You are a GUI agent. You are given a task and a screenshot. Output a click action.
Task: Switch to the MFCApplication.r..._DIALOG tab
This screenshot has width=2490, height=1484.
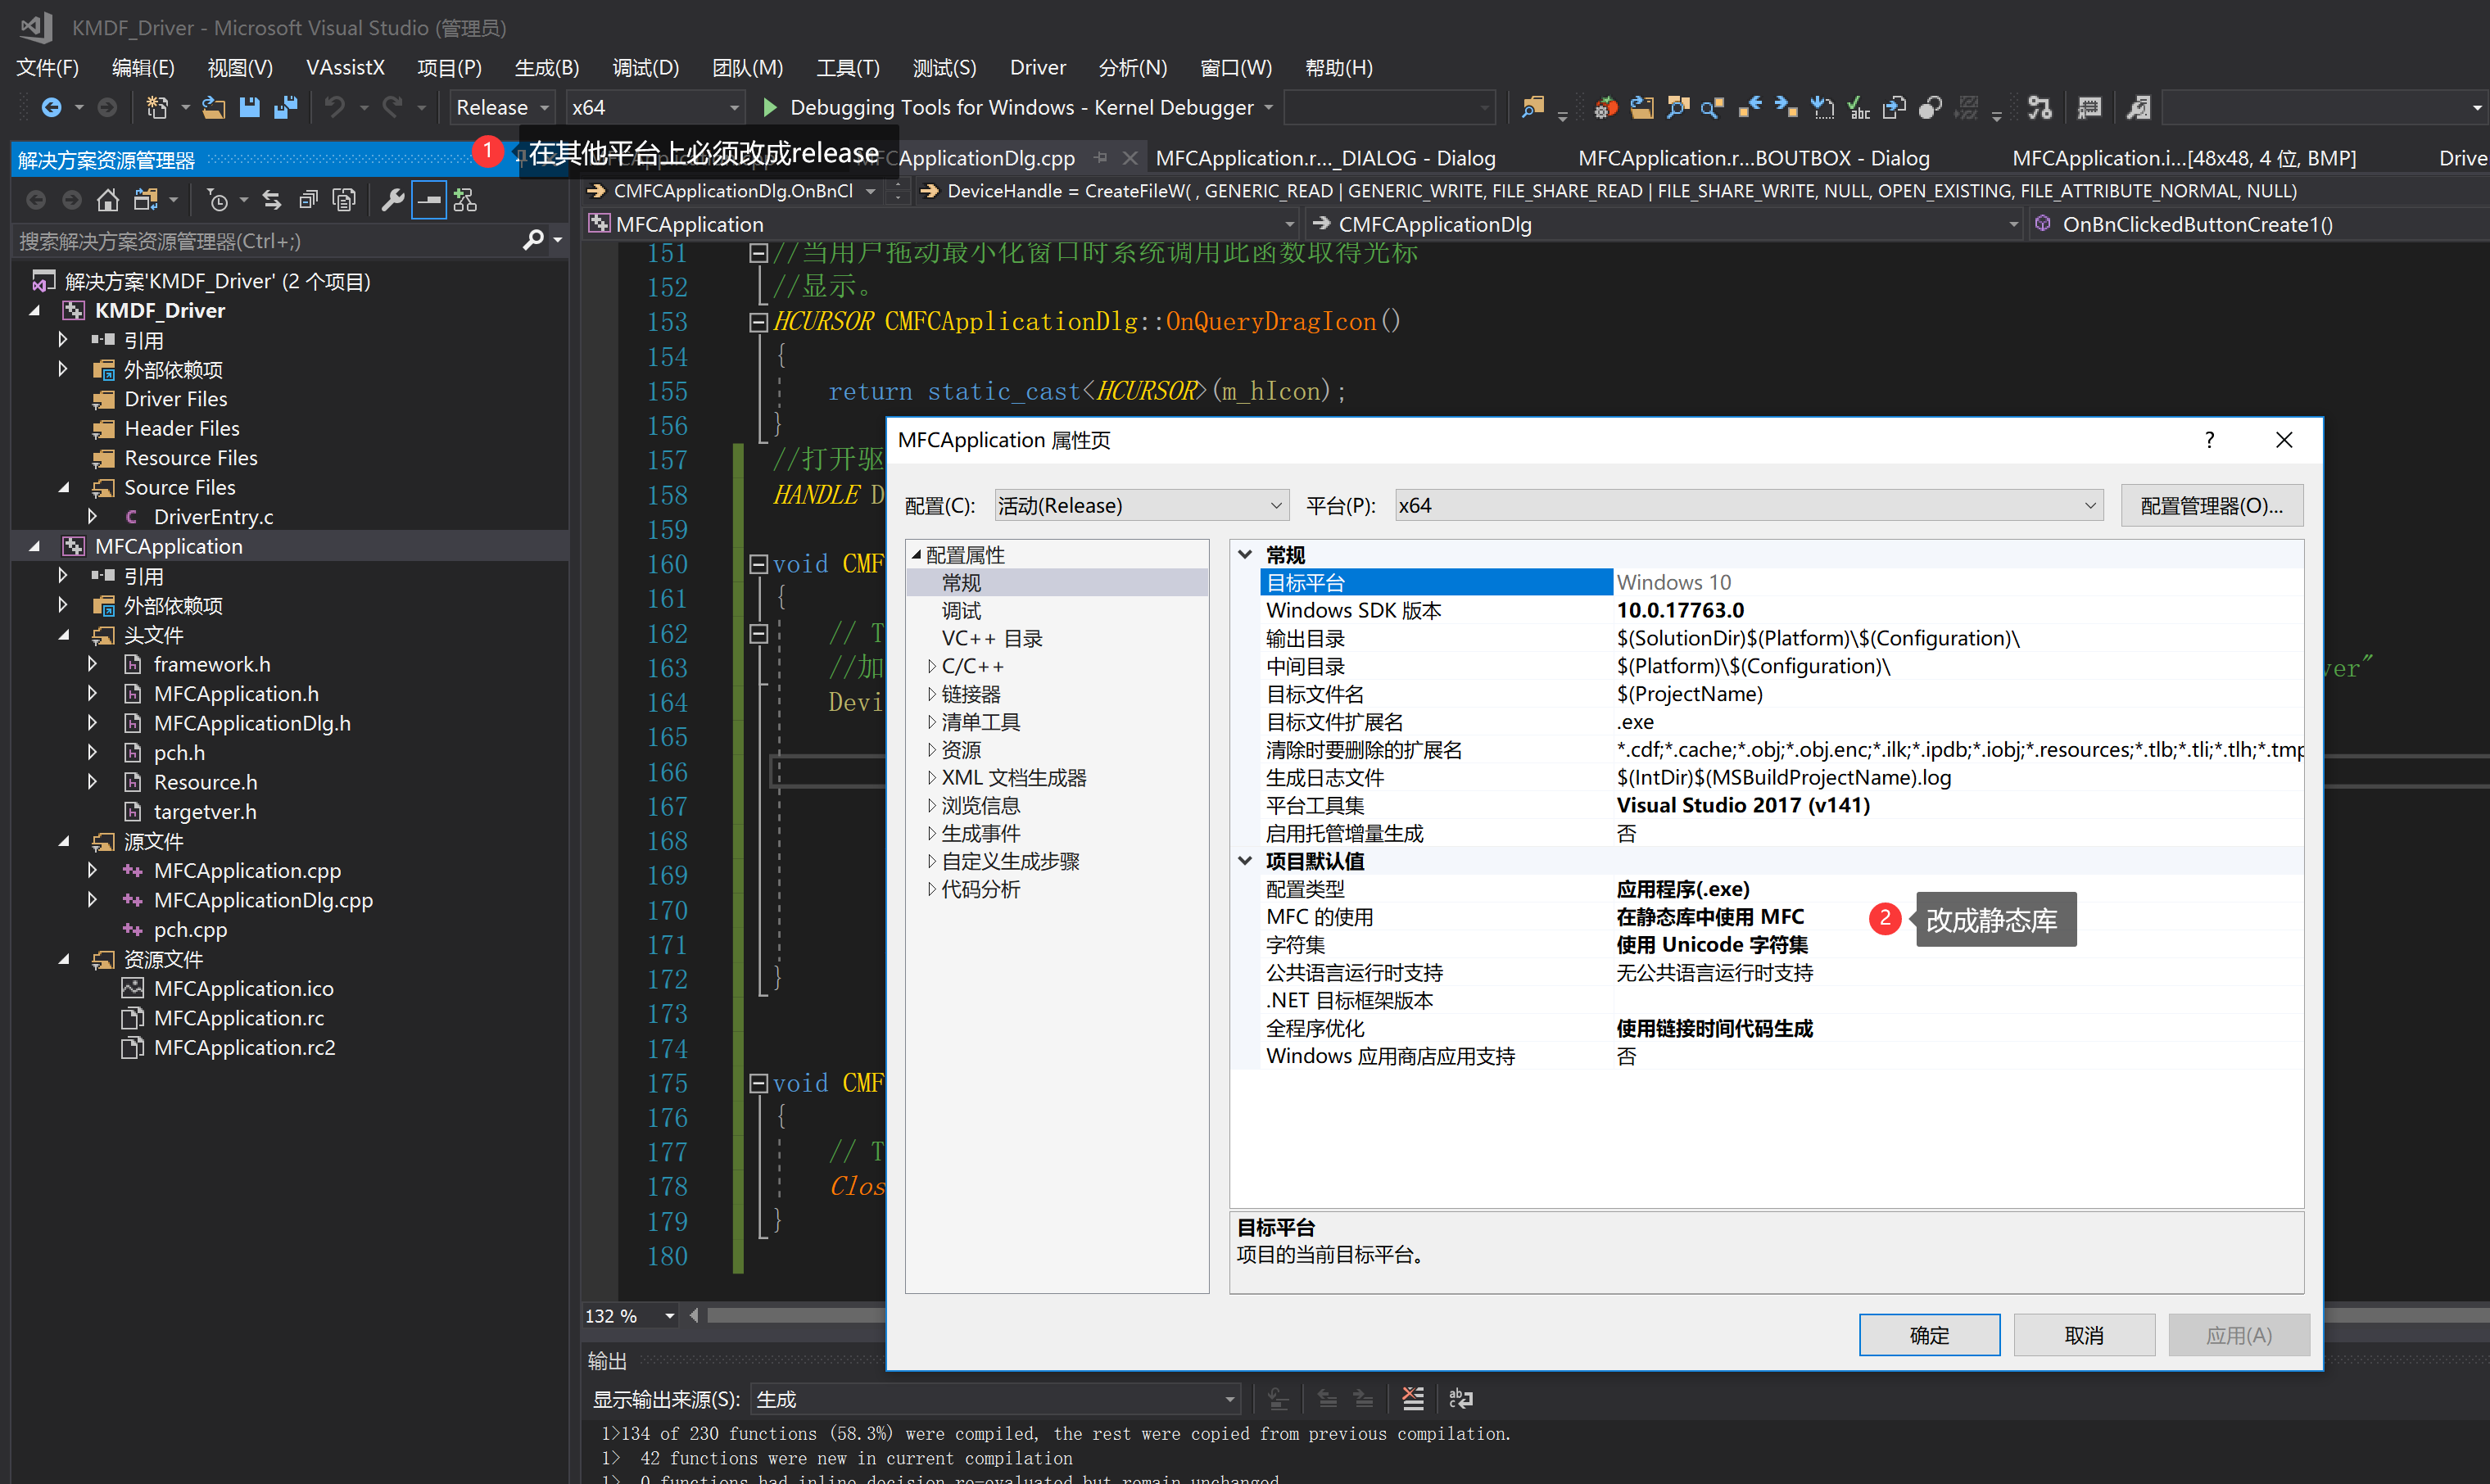1325,158
